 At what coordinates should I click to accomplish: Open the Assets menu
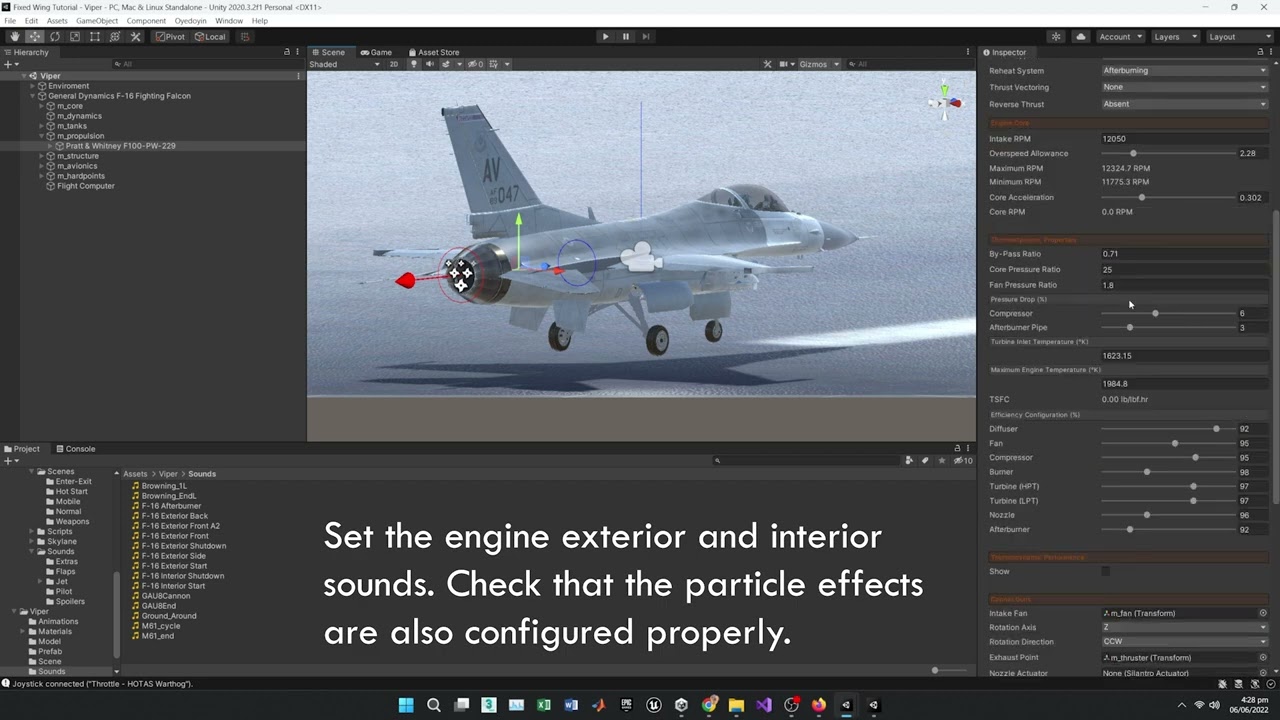pyautogui.click(x=57, y=21)
